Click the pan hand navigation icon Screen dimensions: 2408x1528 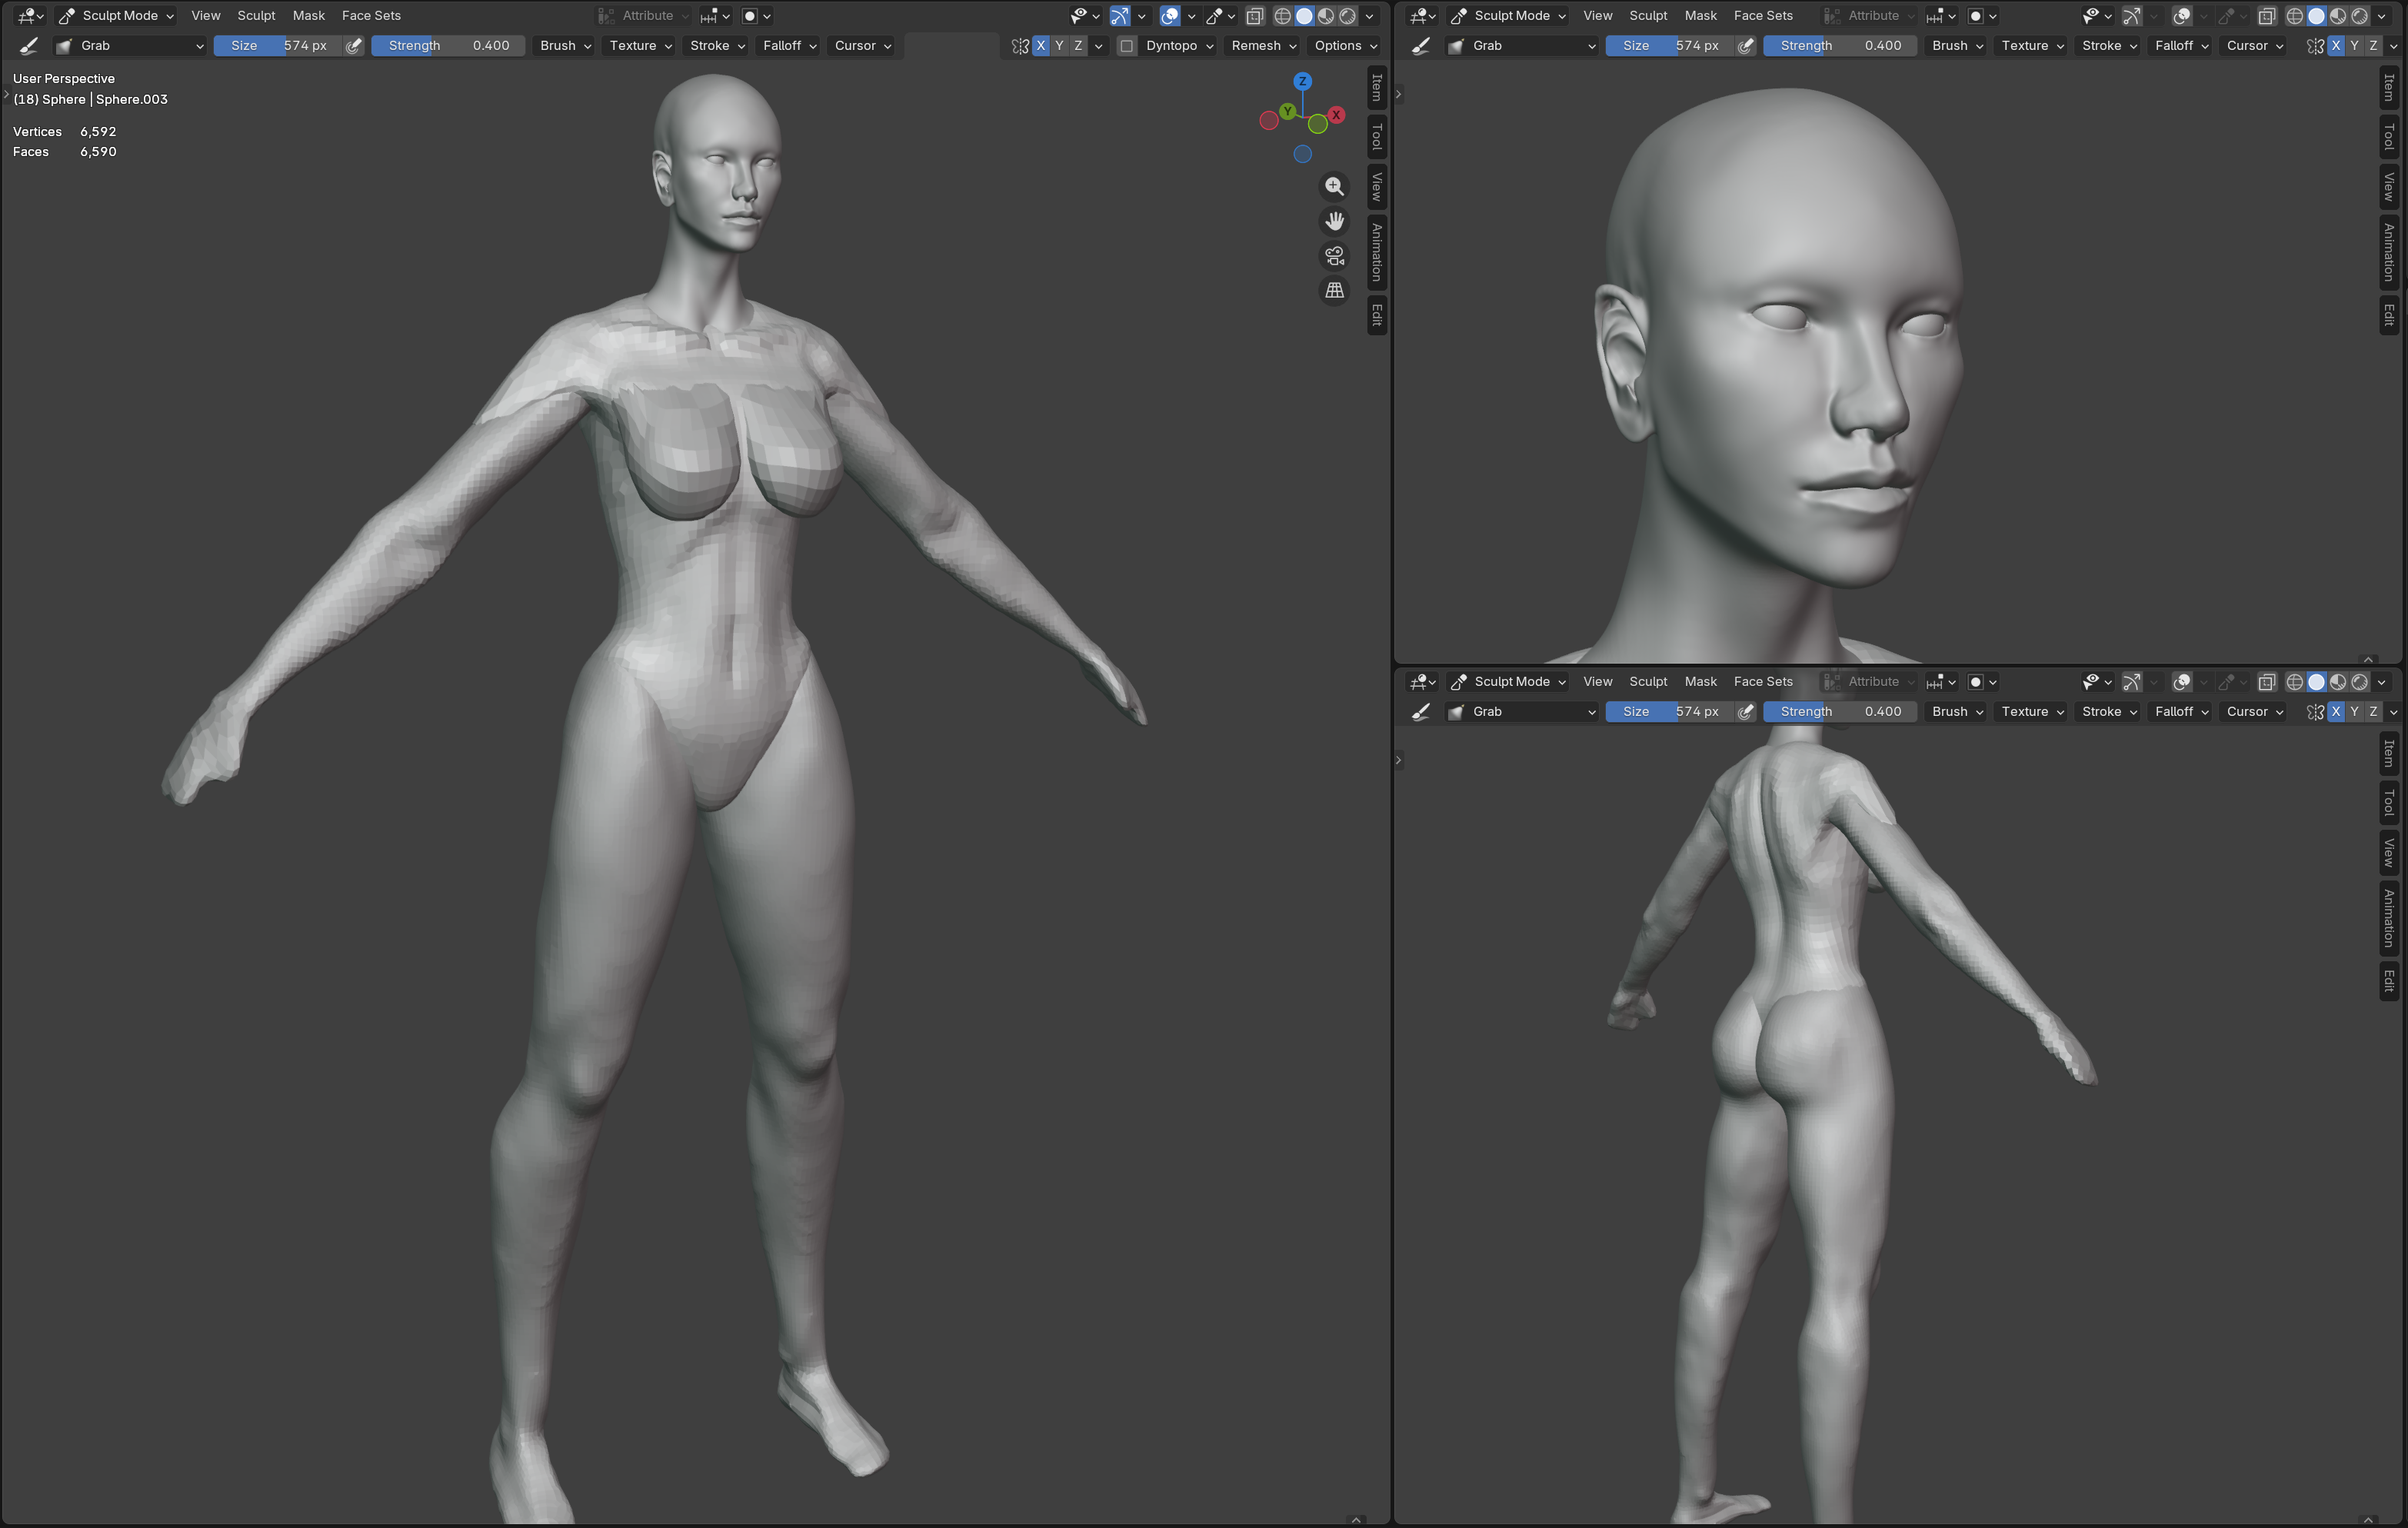pyautogui.click(x=1334, y=221)
